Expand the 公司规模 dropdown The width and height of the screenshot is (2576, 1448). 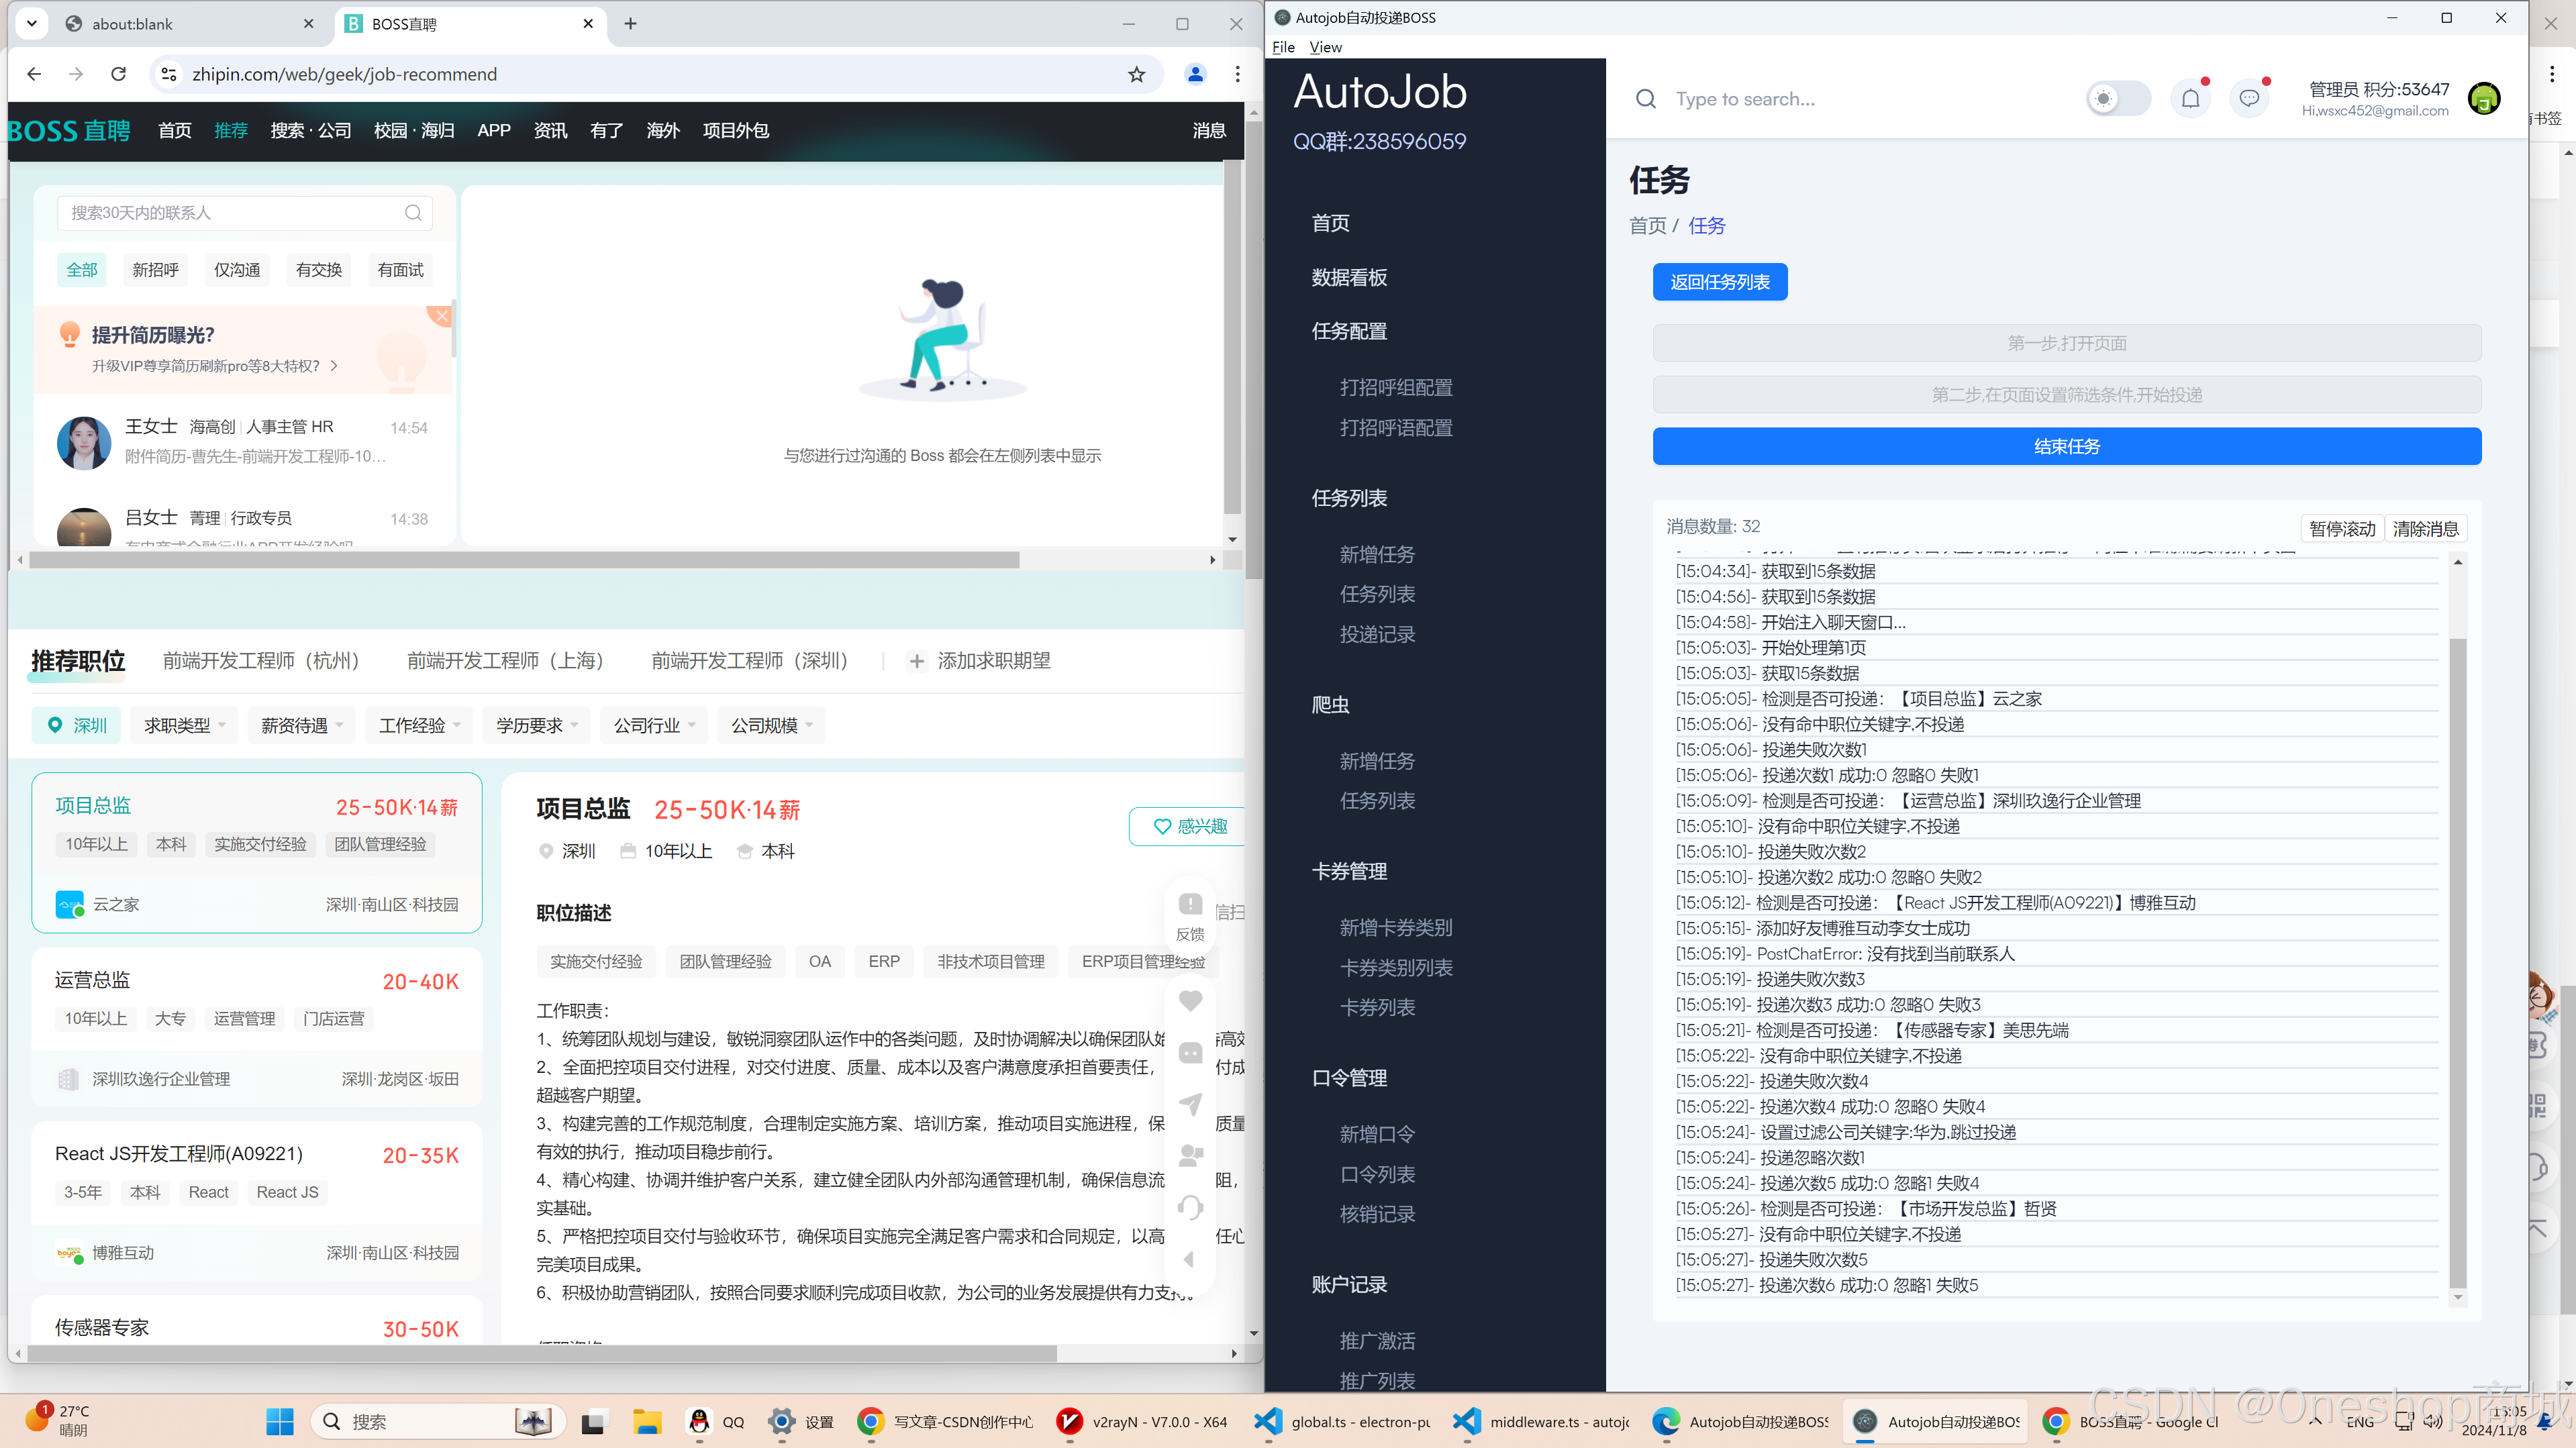[771, 726]
